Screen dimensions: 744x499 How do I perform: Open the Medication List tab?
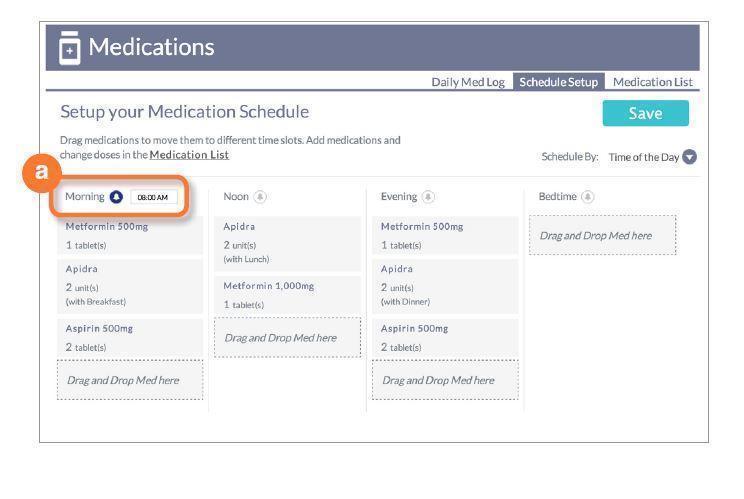[653, 82]
